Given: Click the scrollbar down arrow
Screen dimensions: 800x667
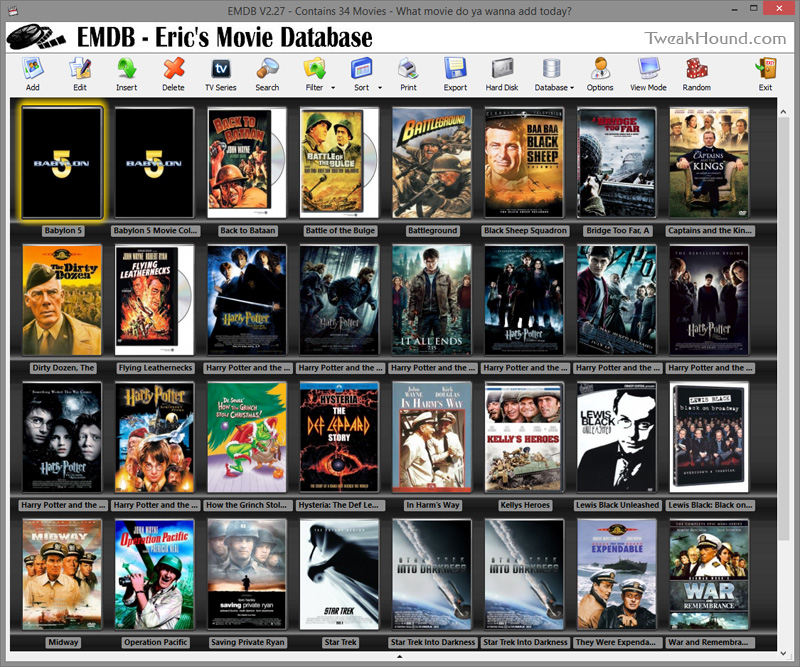Looking at the screenshot, I should point(783,653).
